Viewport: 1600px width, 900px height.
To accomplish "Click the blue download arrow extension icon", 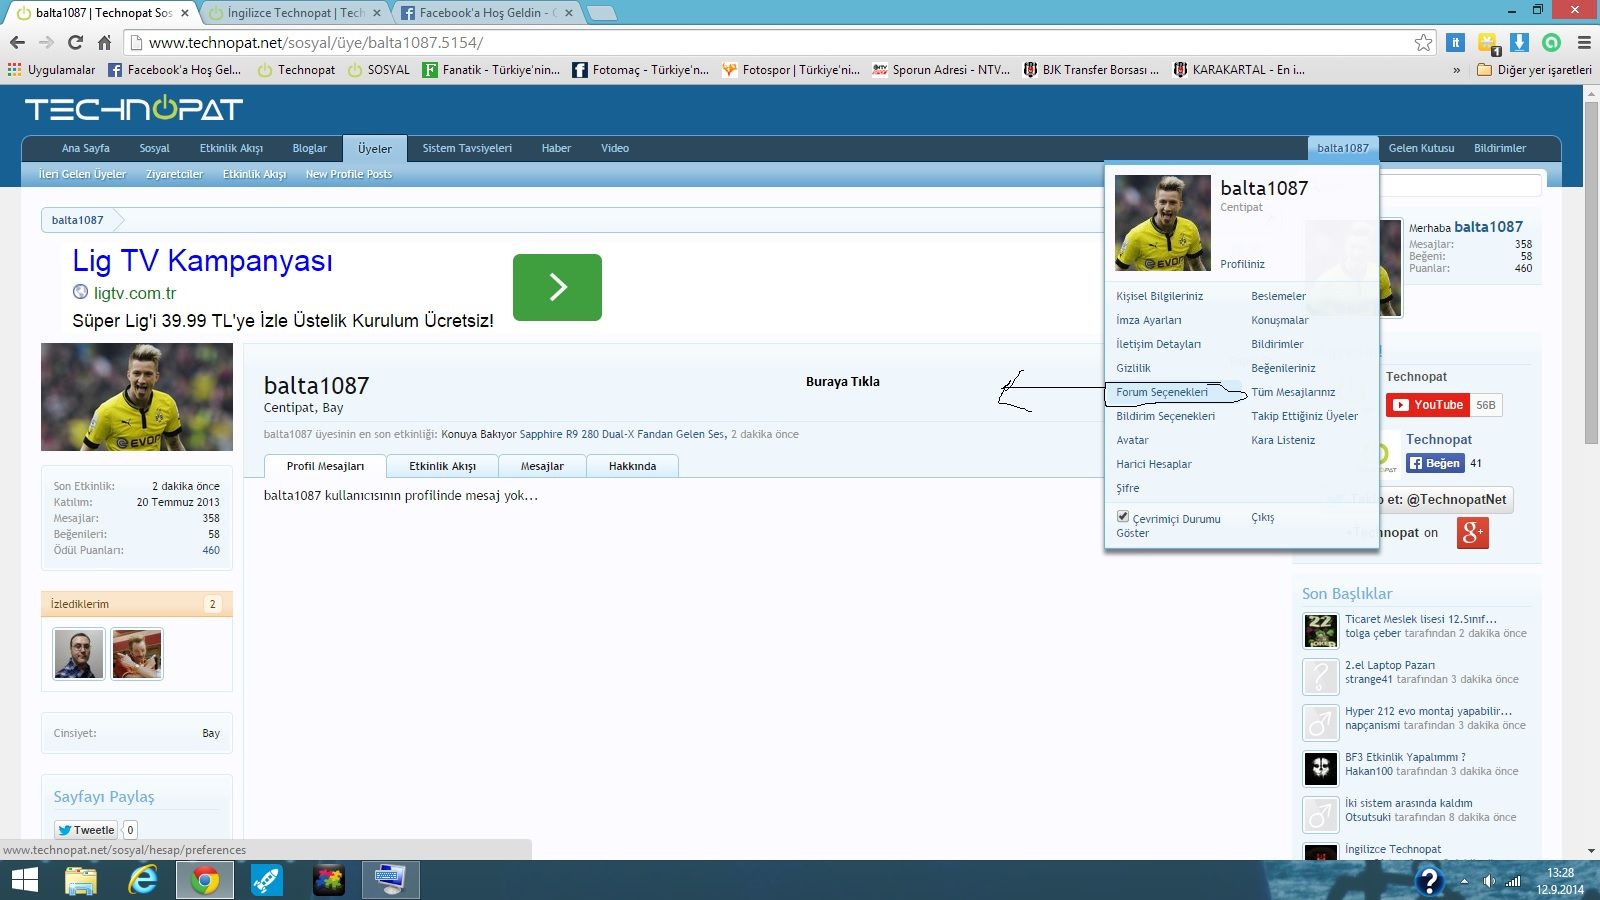I will click(1519, 42).
